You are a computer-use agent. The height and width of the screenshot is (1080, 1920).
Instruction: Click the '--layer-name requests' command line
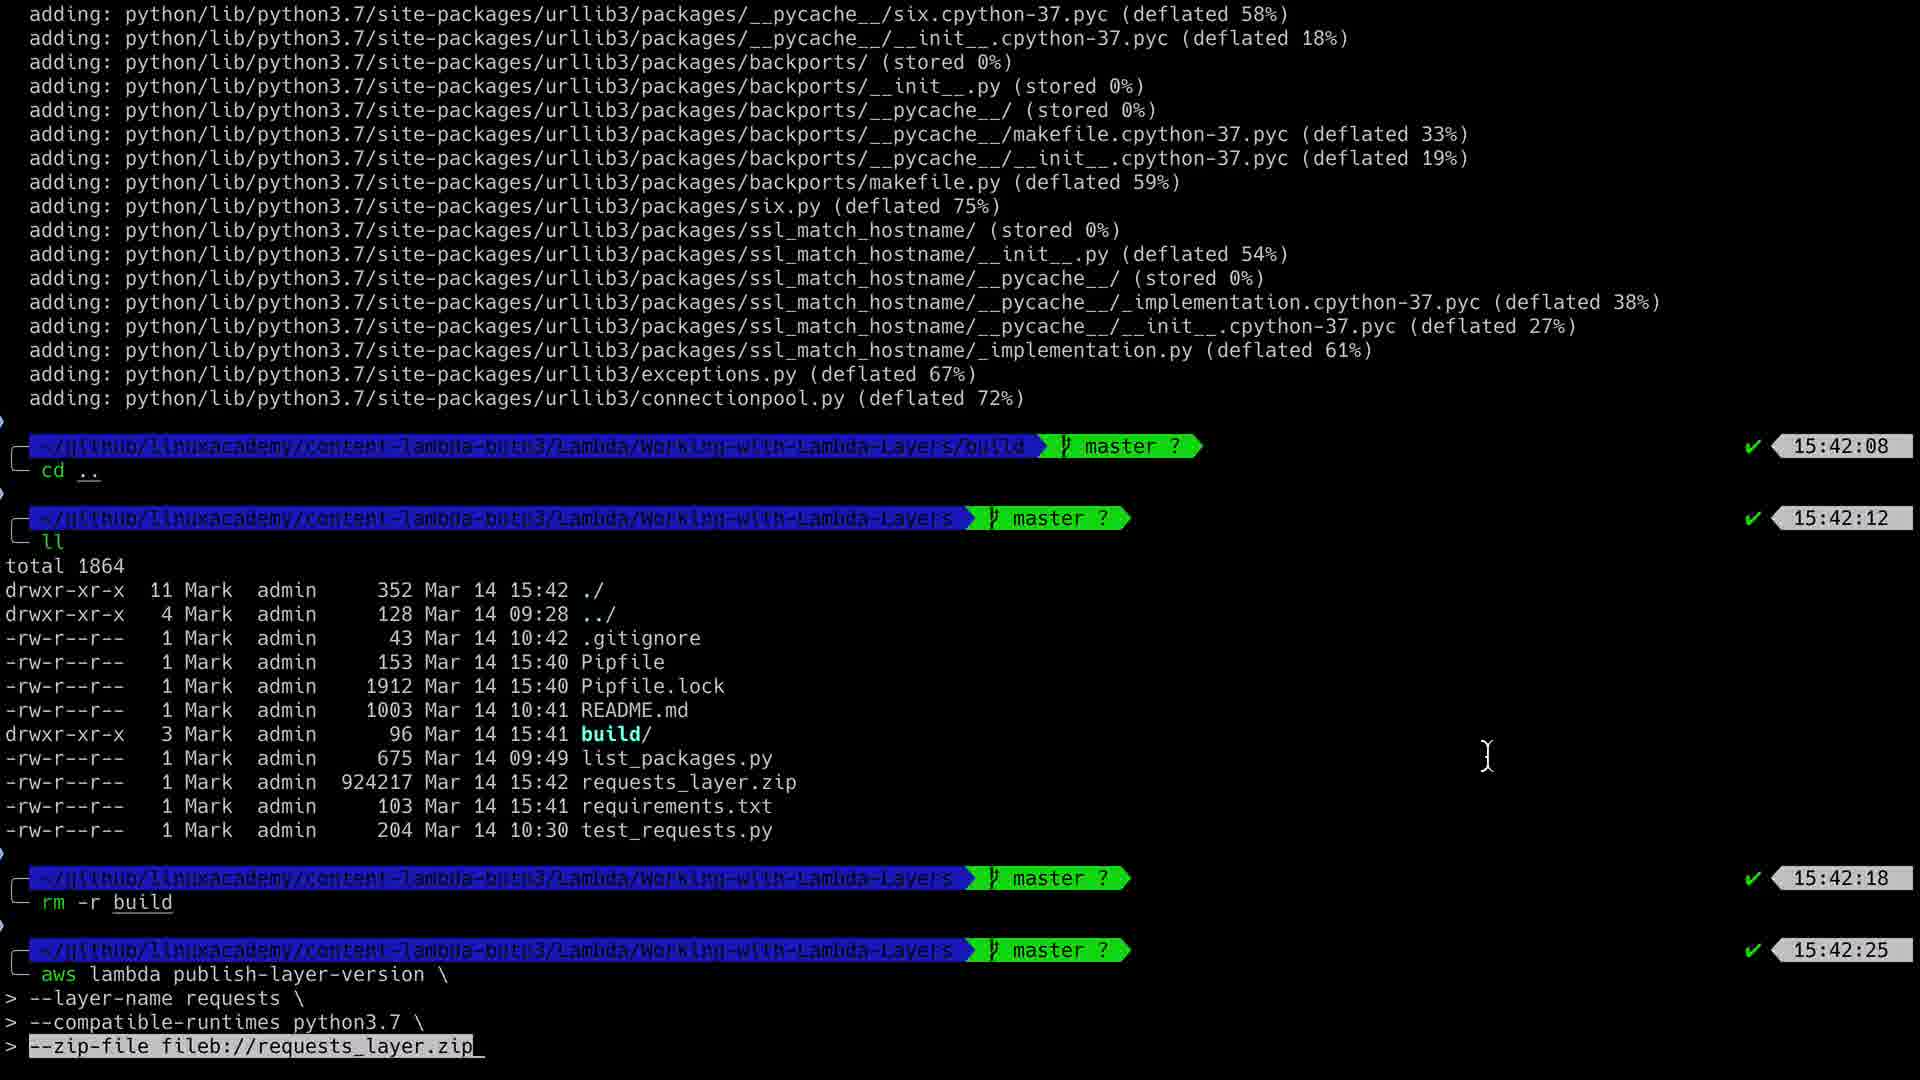pos(166,999)
